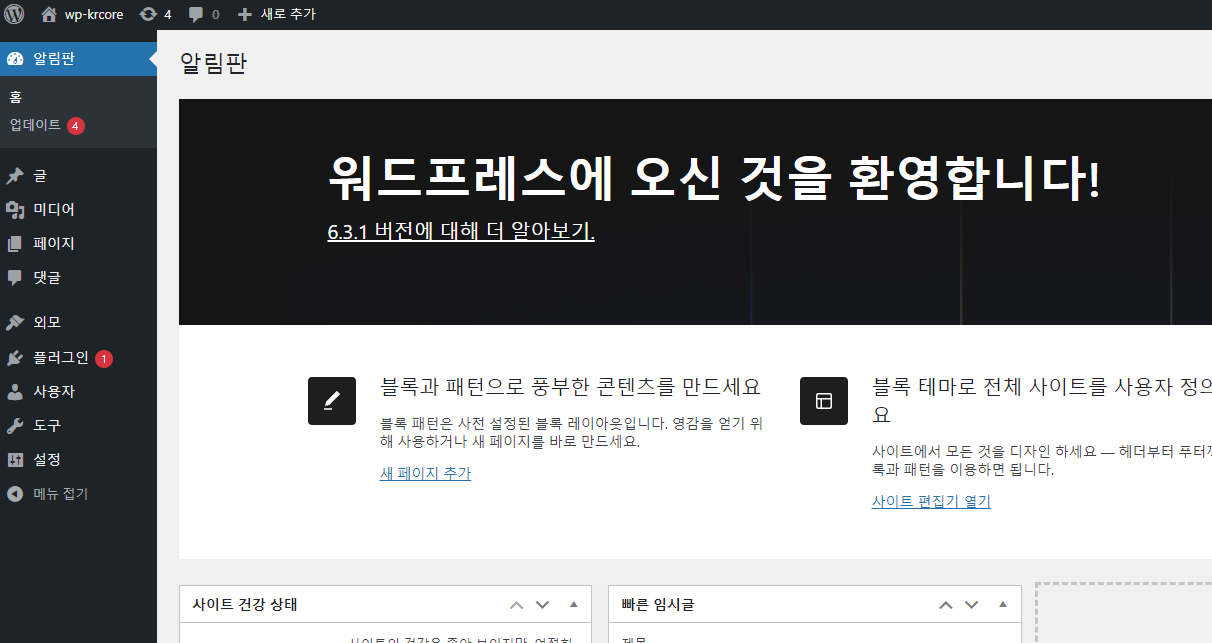Open the comments bubble icon in admin bar
1212x643 pixels.
point(196,14)
